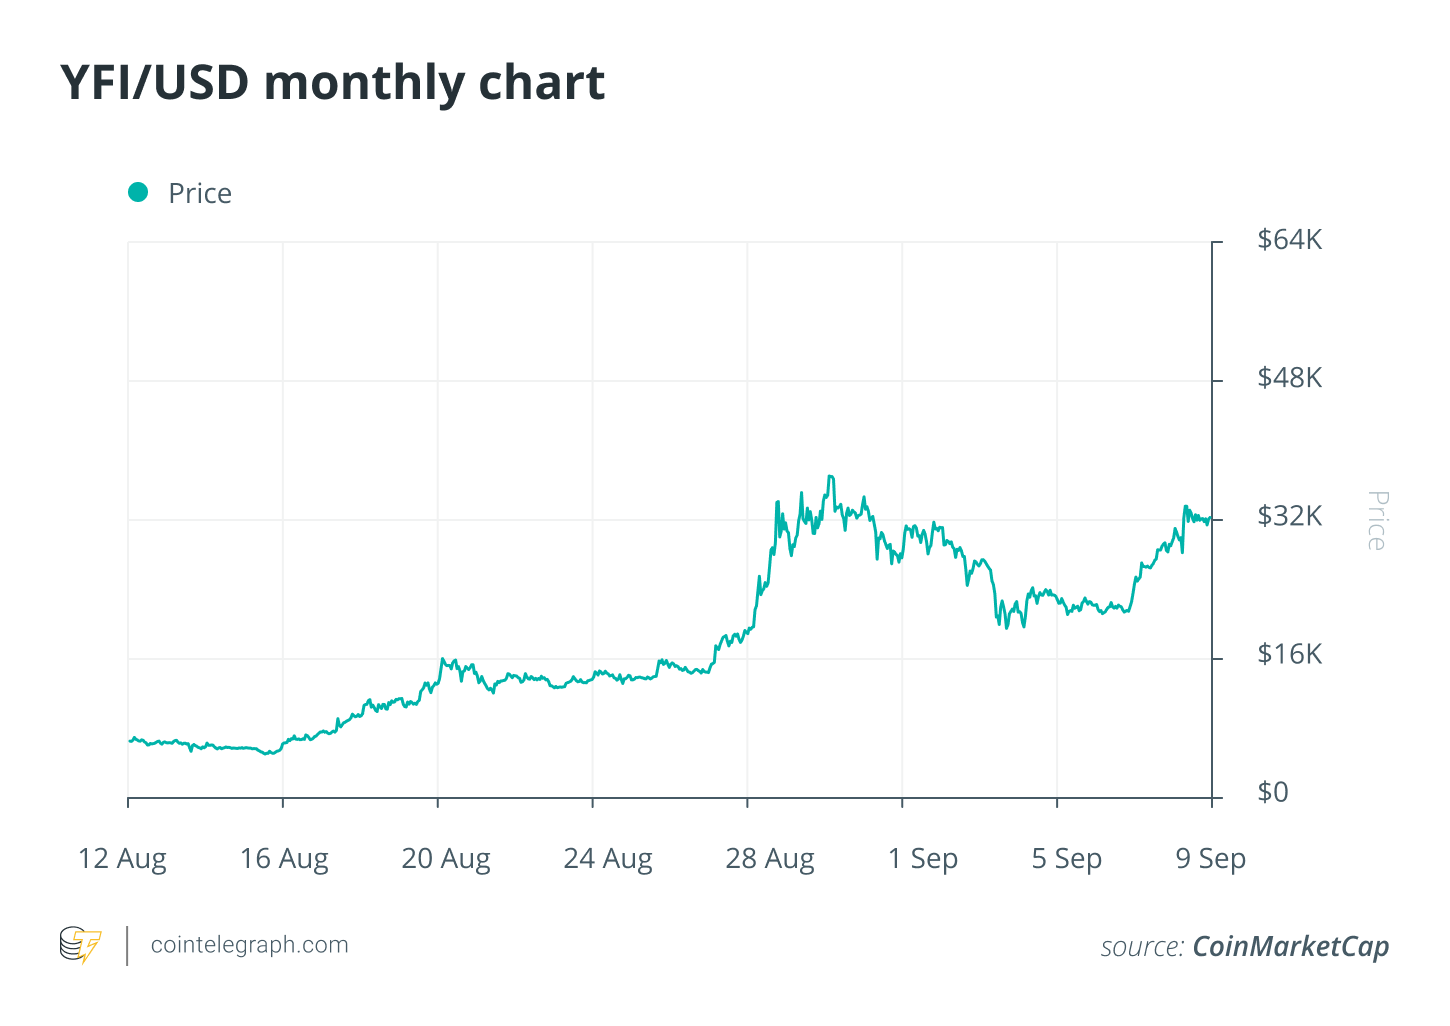Click the 5 Sep date label

[1066, 859]
